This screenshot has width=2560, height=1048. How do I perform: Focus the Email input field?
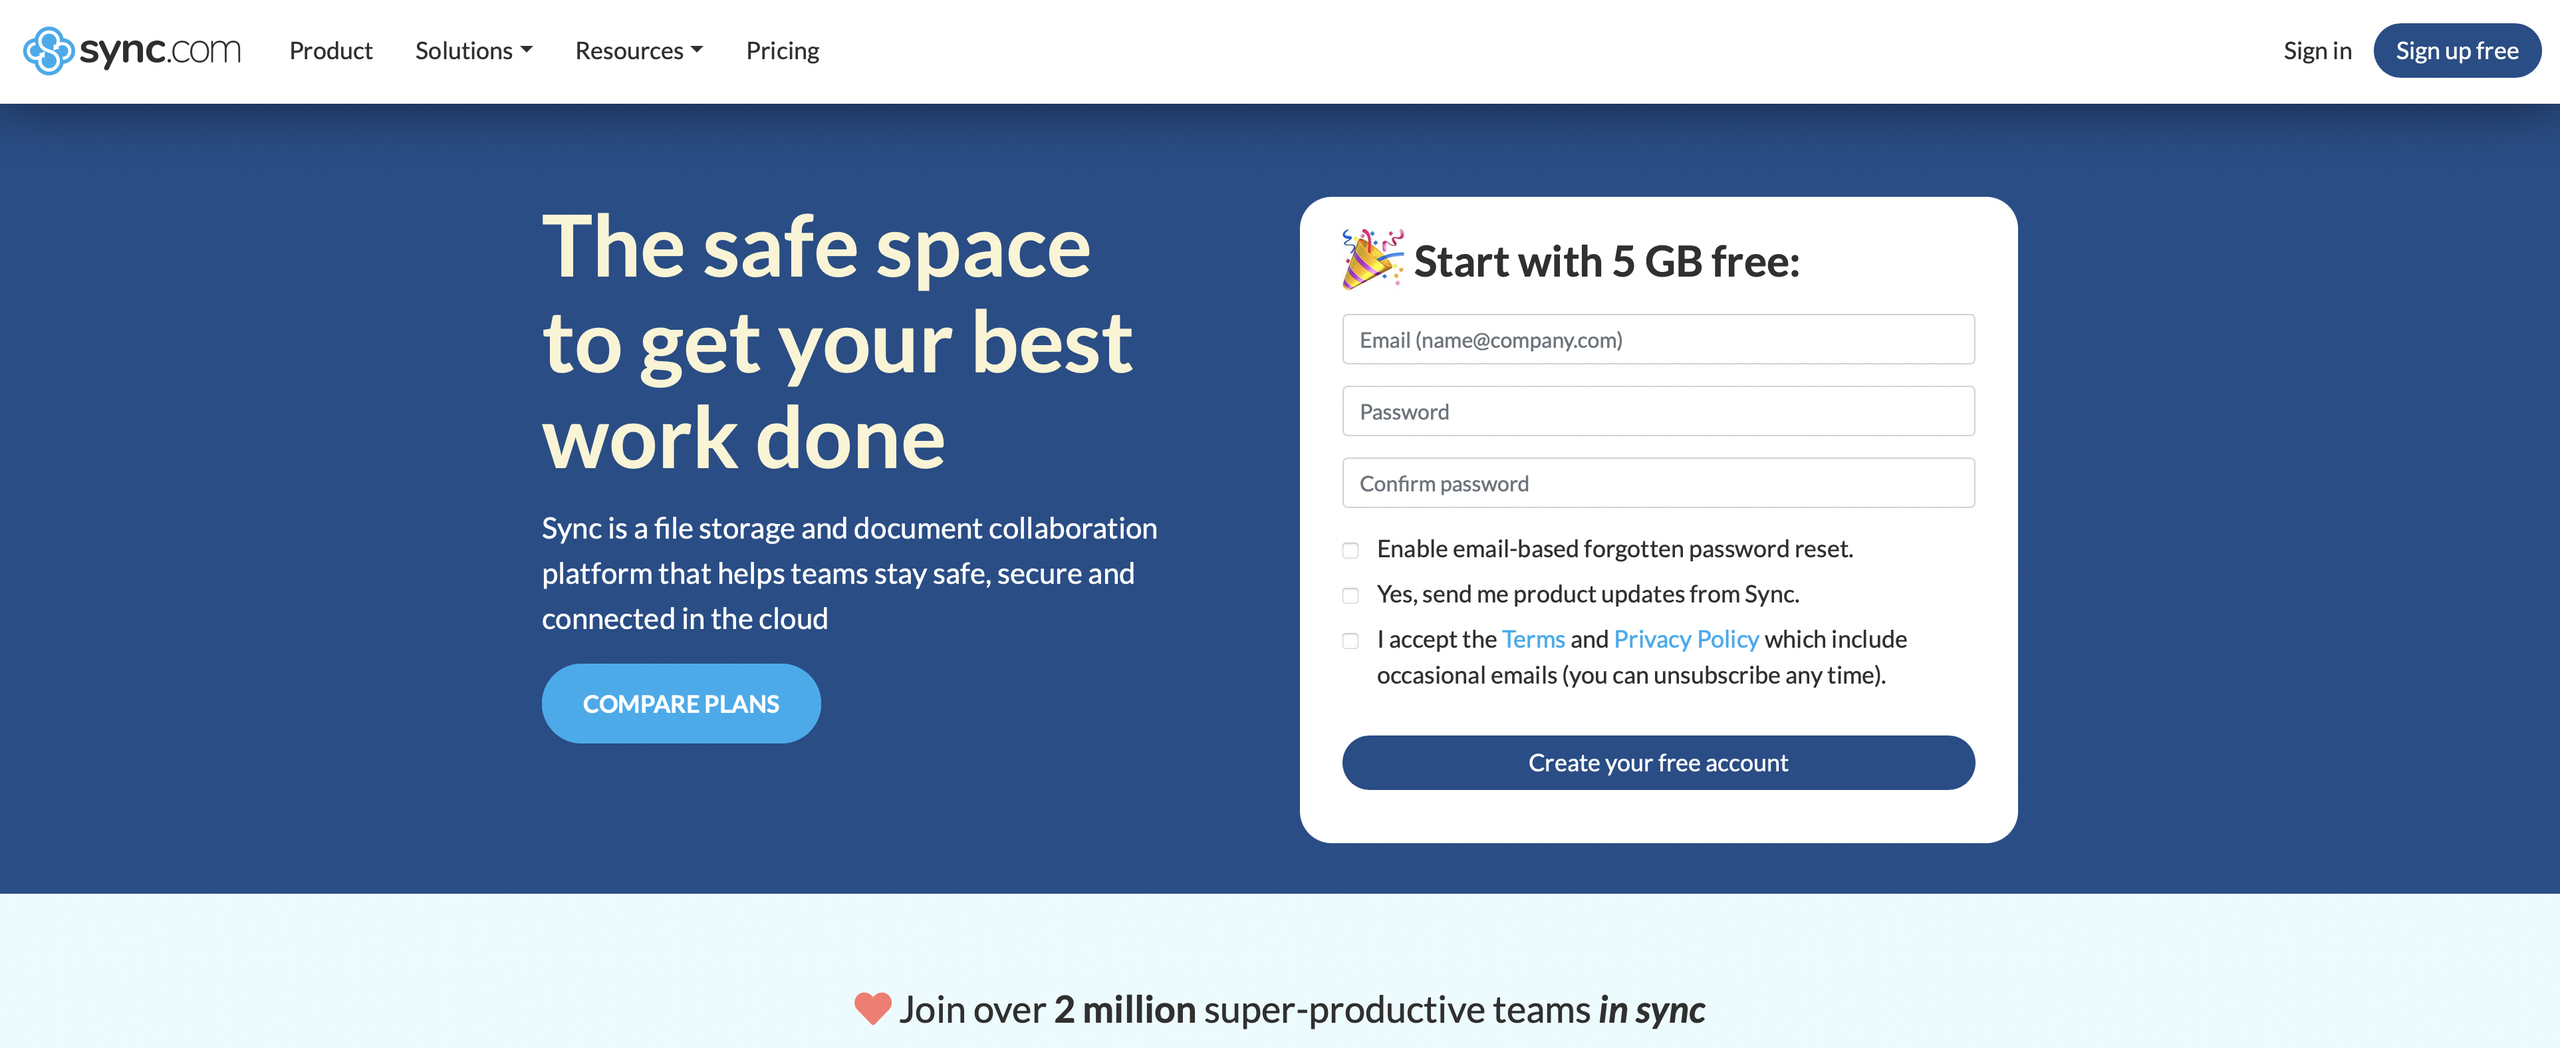coord(1658,340)
